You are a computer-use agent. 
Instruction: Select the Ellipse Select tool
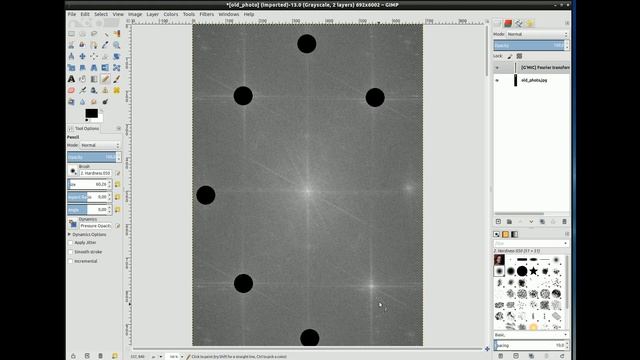tap(82, 34)
